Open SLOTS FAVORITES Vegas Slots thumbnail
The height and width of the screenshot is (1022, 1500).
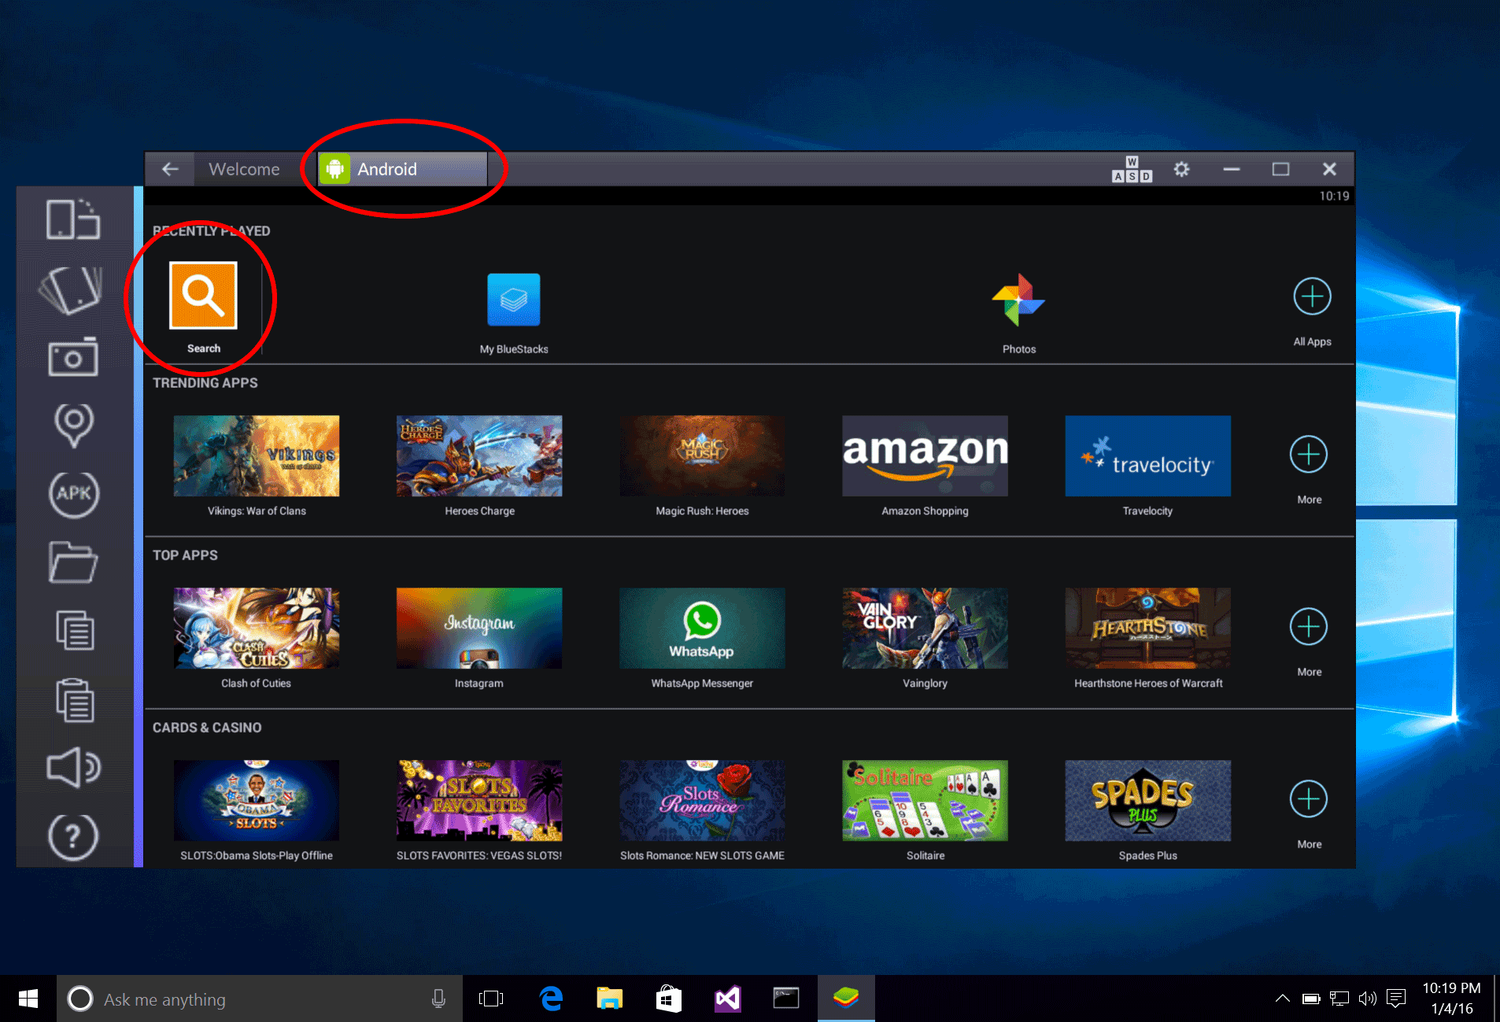pyautogui.click(x=479, y=800)
